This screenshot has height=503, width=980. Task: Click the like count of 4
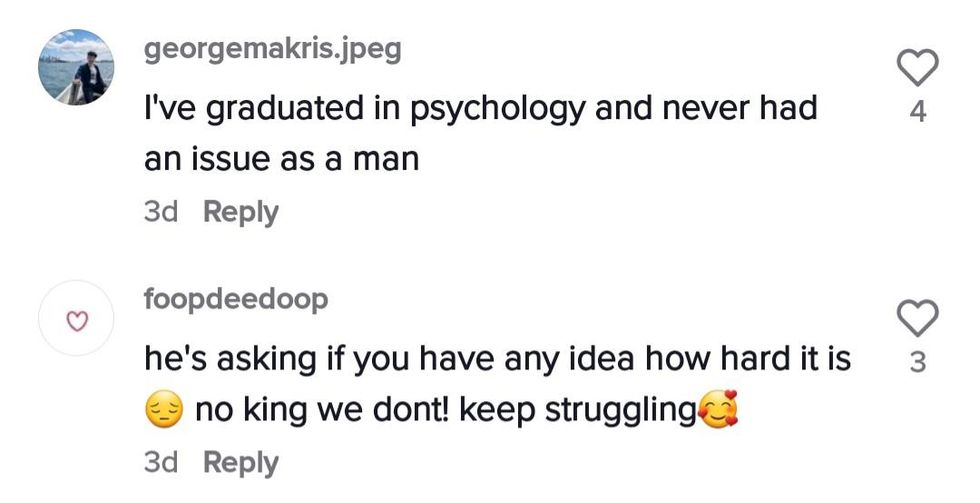pyautogui.click(x=918, y=113)
